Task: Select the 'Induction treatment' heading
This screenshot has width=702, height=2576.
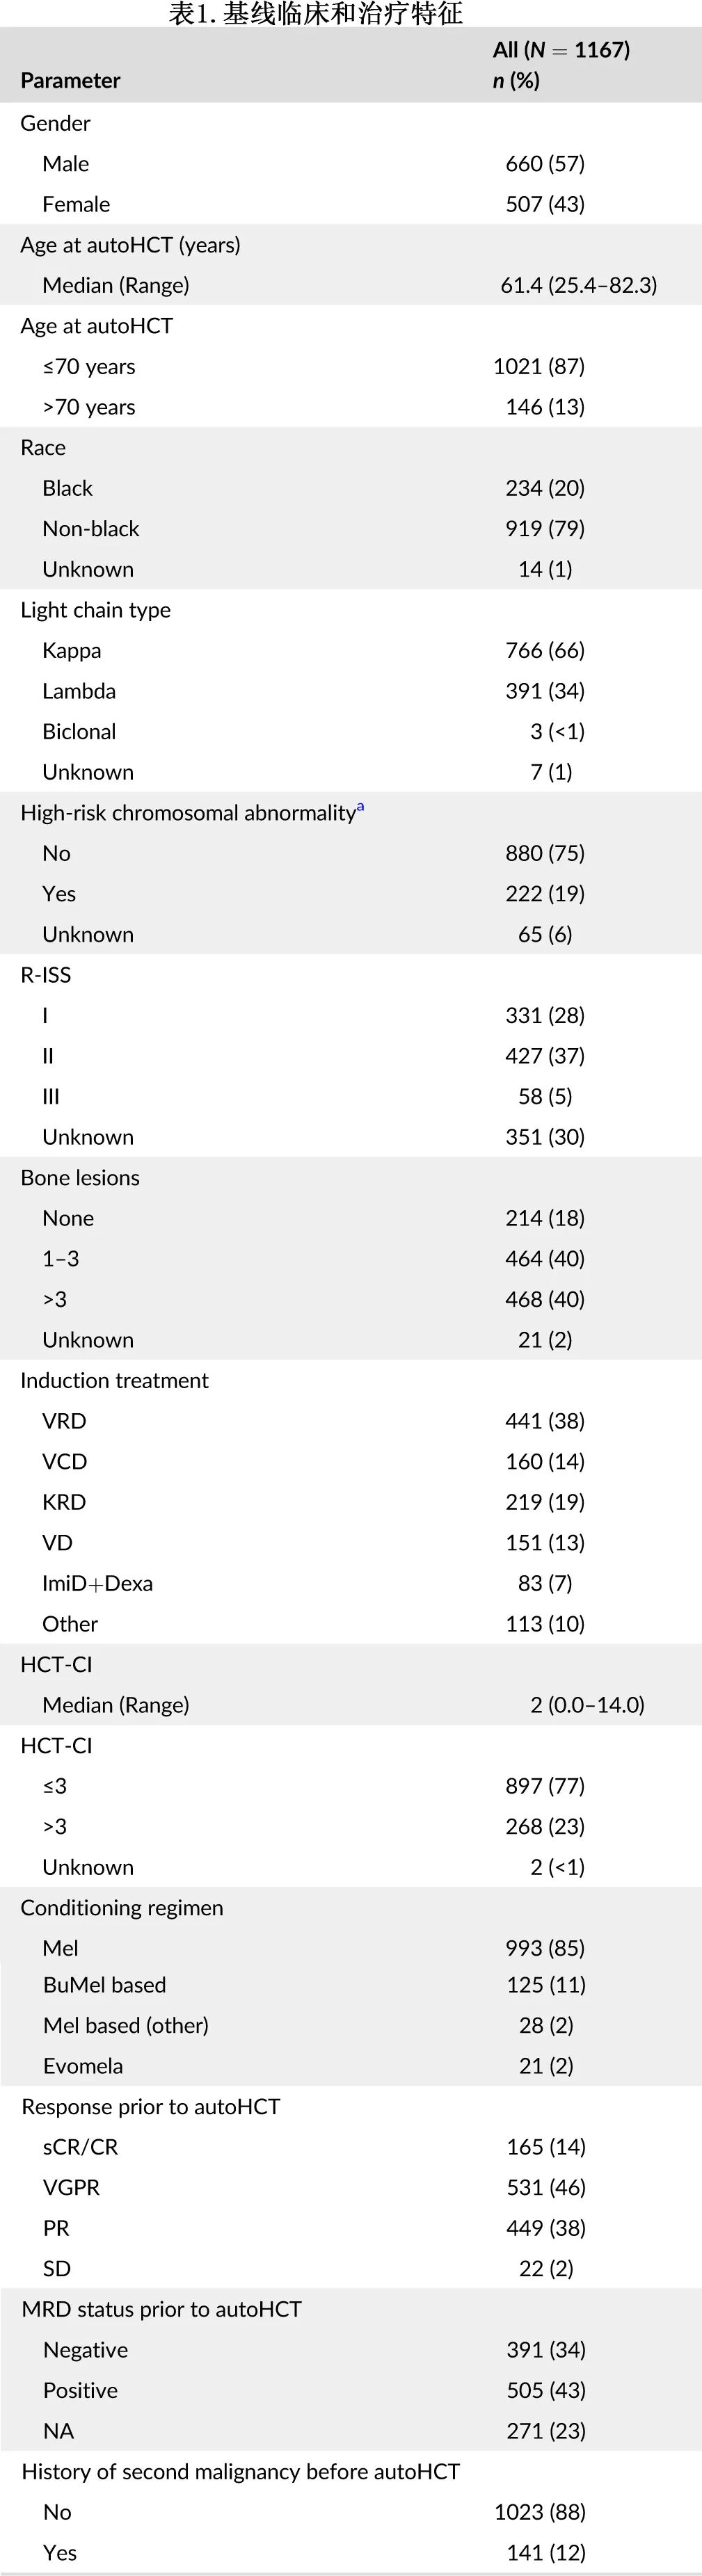Action: [x=114, y=1380]
